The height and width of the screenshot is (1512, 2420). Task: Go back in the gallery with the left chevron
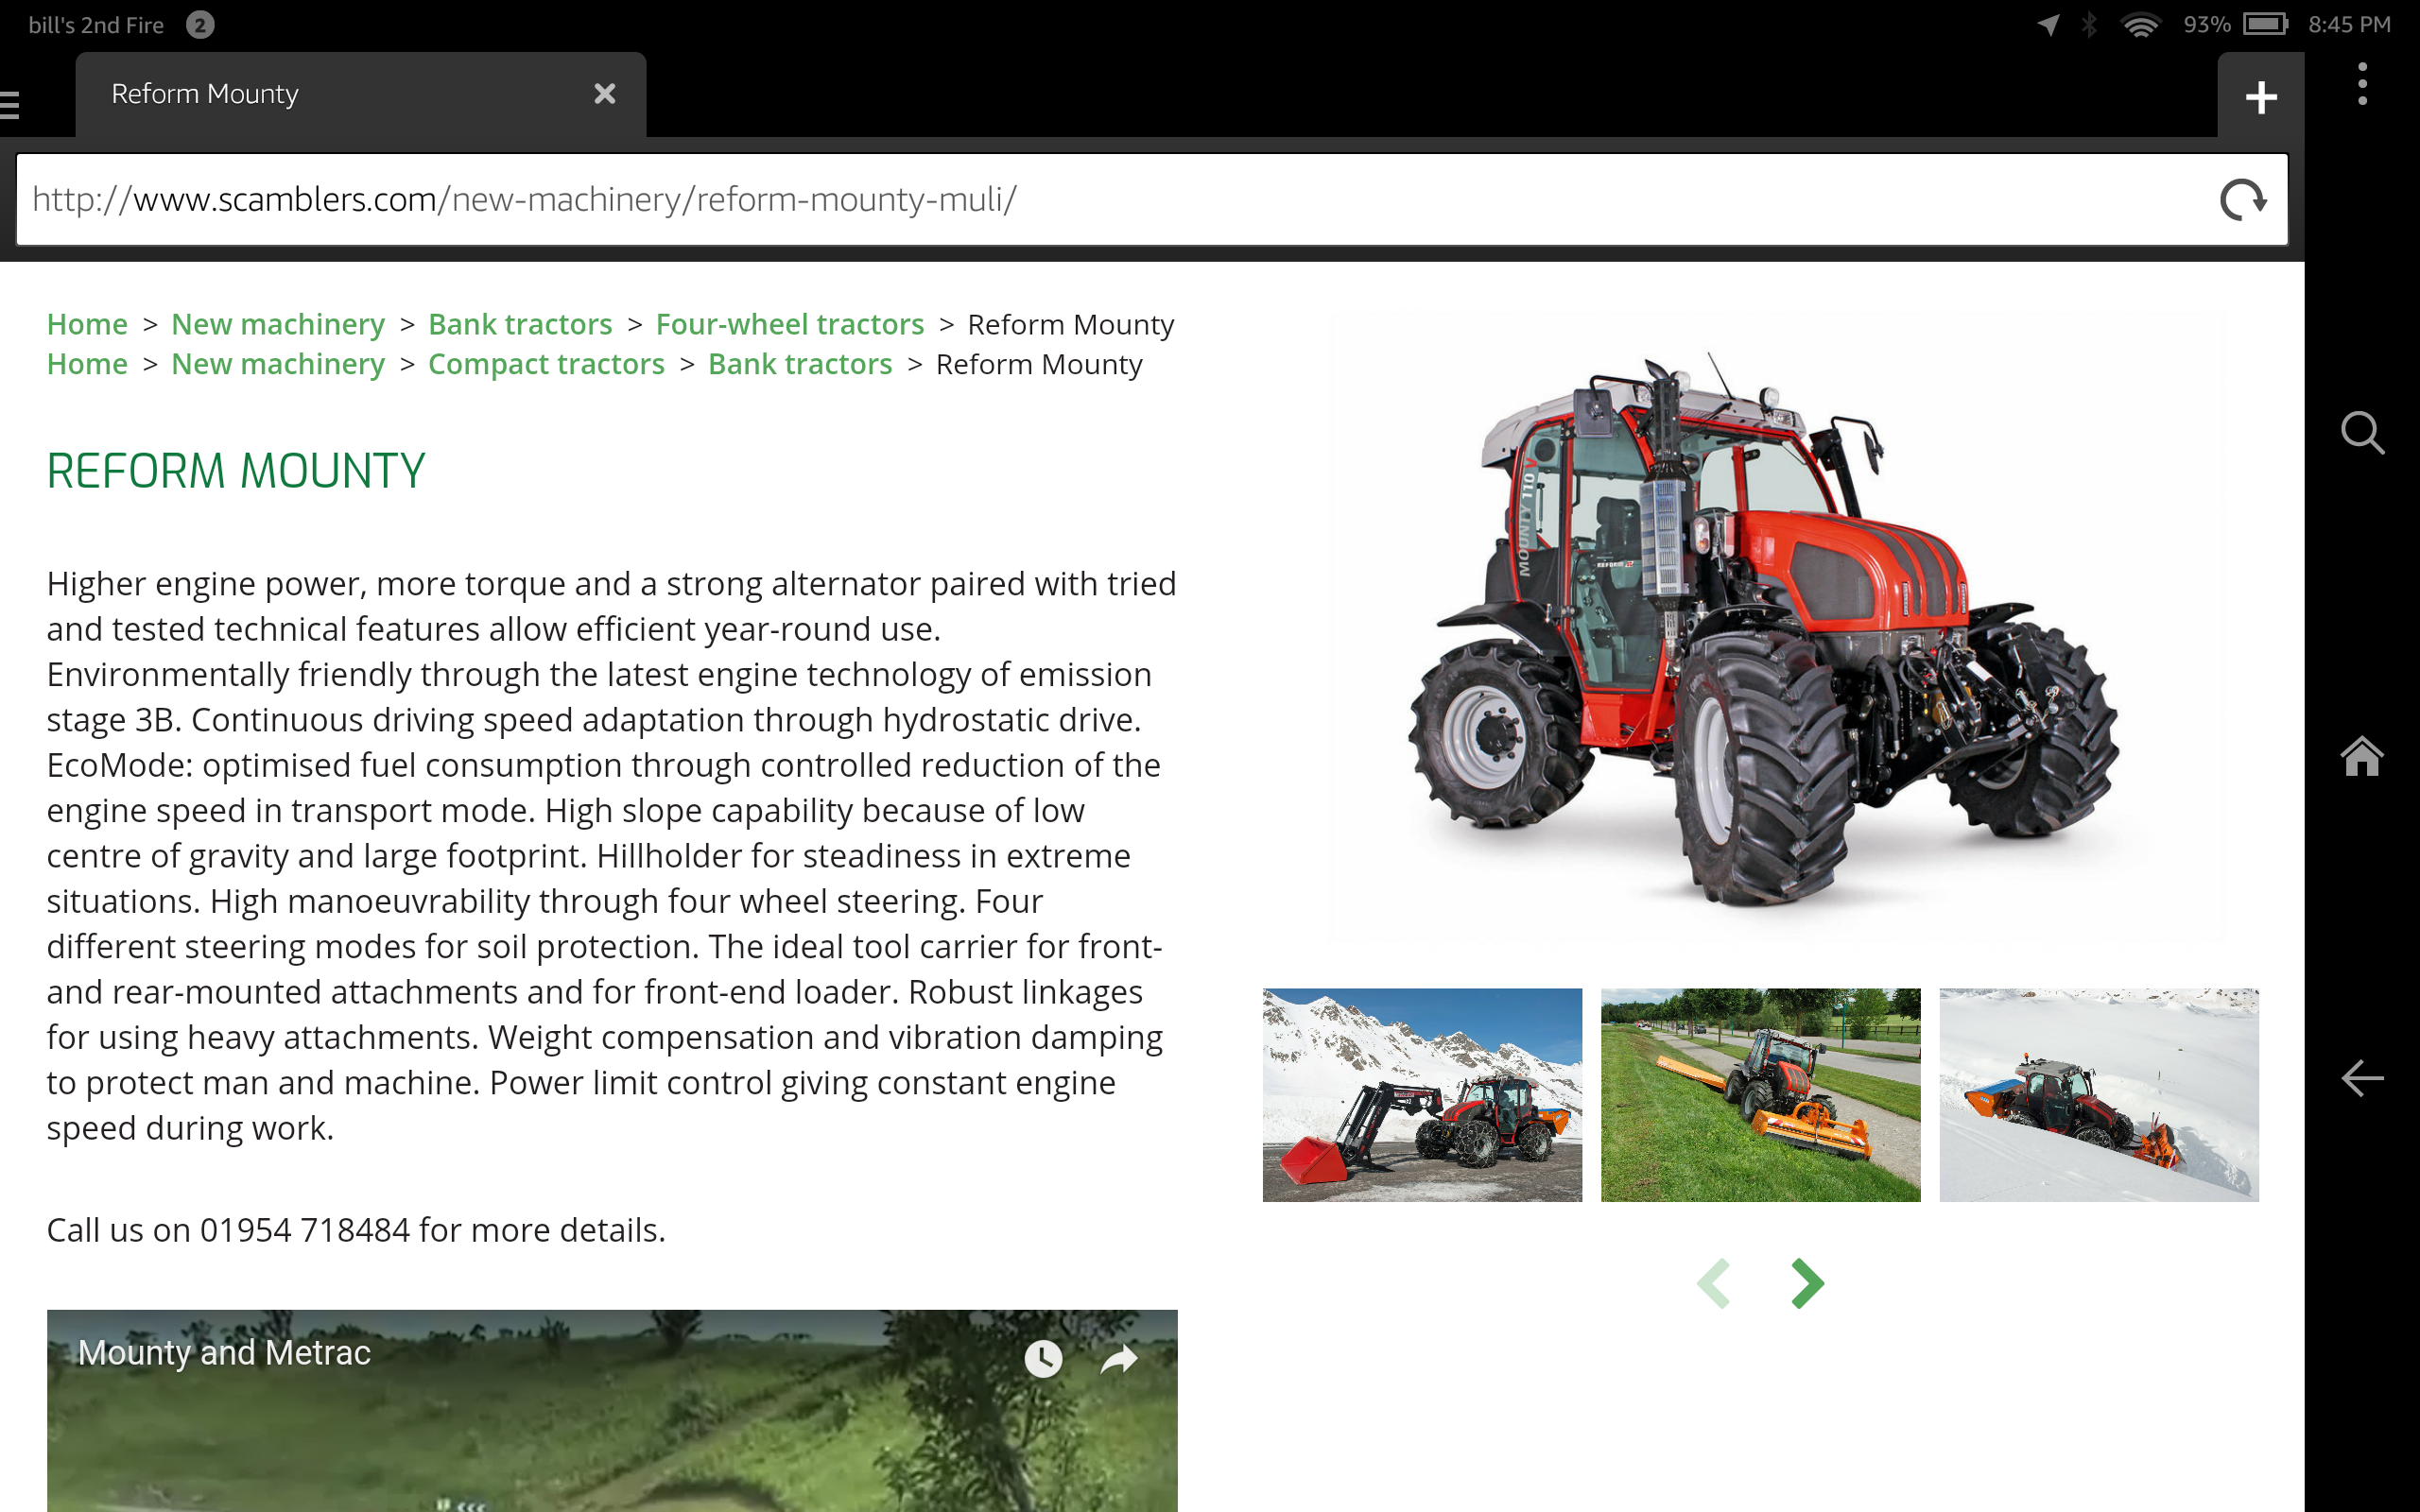[1714, 1283]
